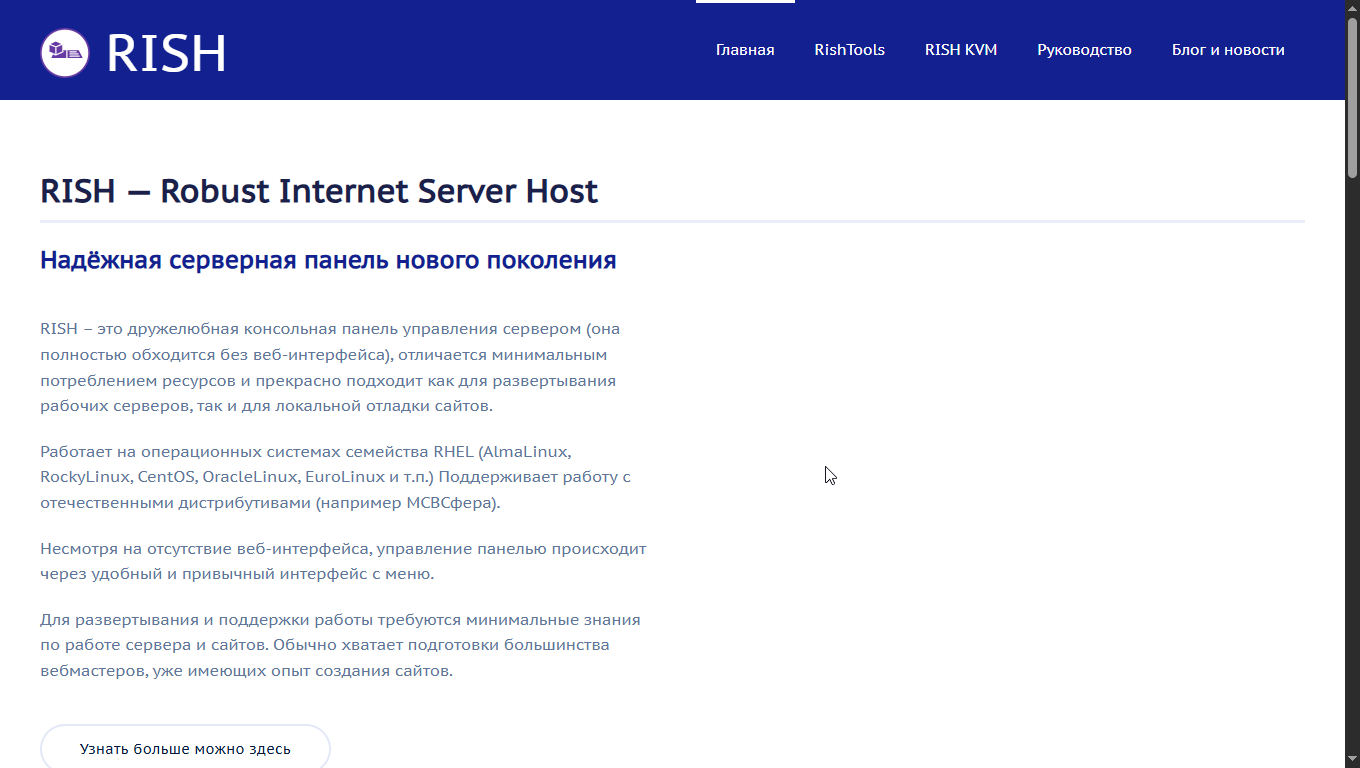Click the scrollbar up arrow
Viewport: 1360px width, 768px height.
click(1351, 8)
